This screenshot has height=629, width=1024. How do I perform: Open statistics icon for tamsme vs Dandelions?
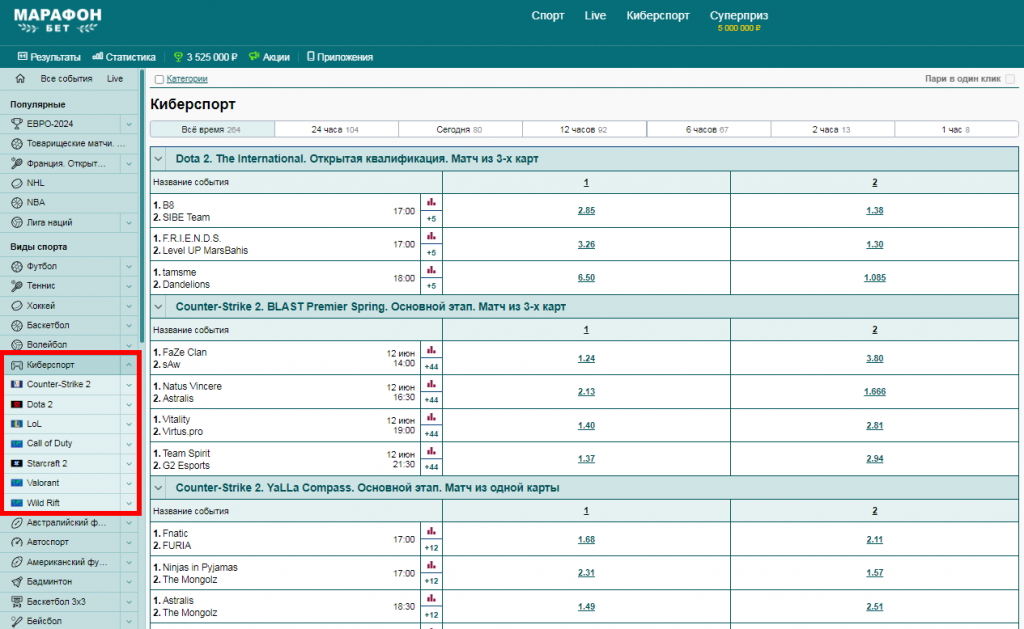coord(431,270)
